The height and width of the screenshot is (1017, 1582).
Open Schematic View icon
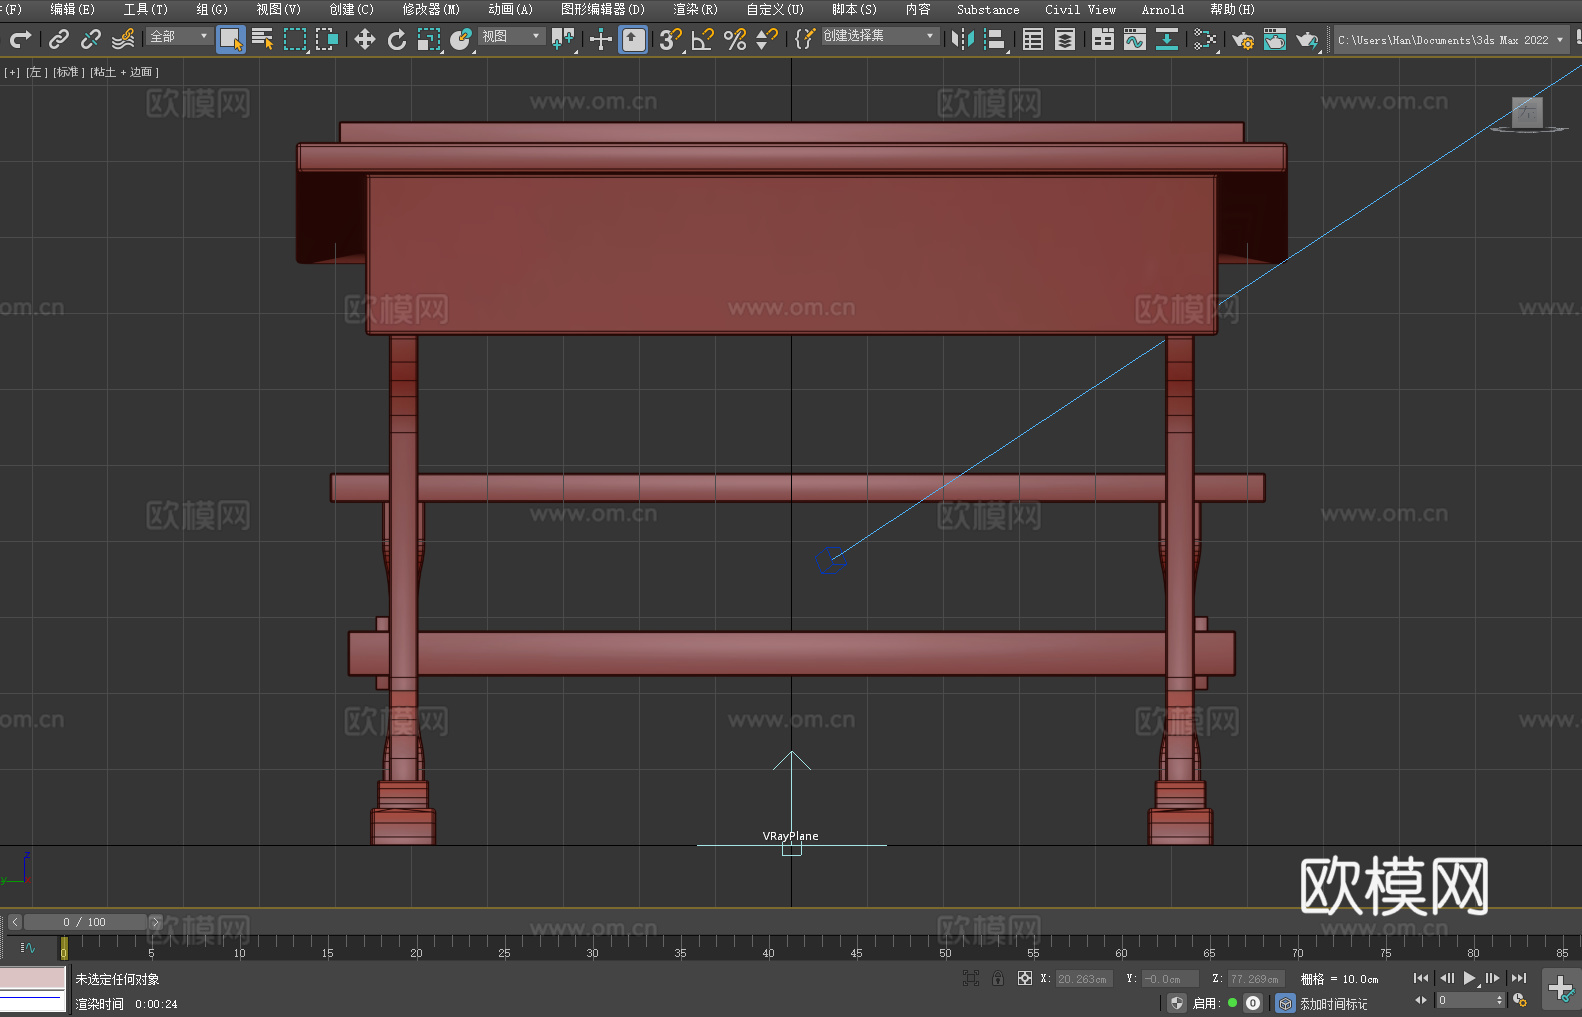coord(1167,39)
